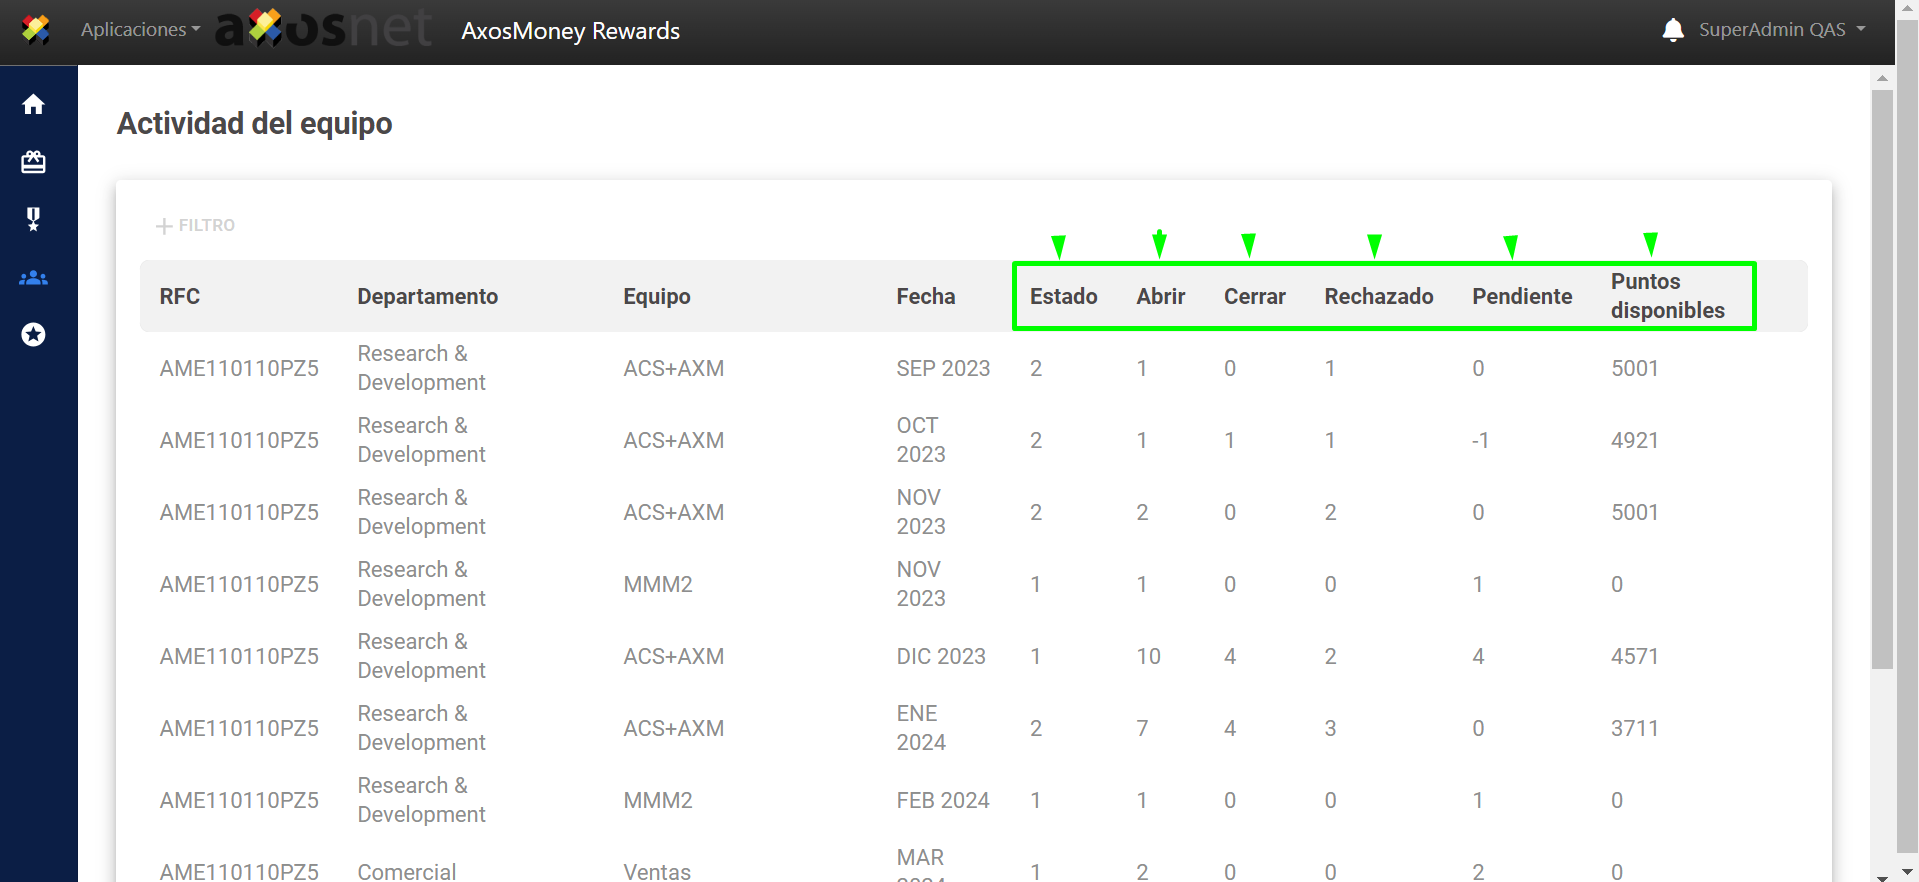
Task: Click the home icon in sidebar
Action: click(33, 105)
